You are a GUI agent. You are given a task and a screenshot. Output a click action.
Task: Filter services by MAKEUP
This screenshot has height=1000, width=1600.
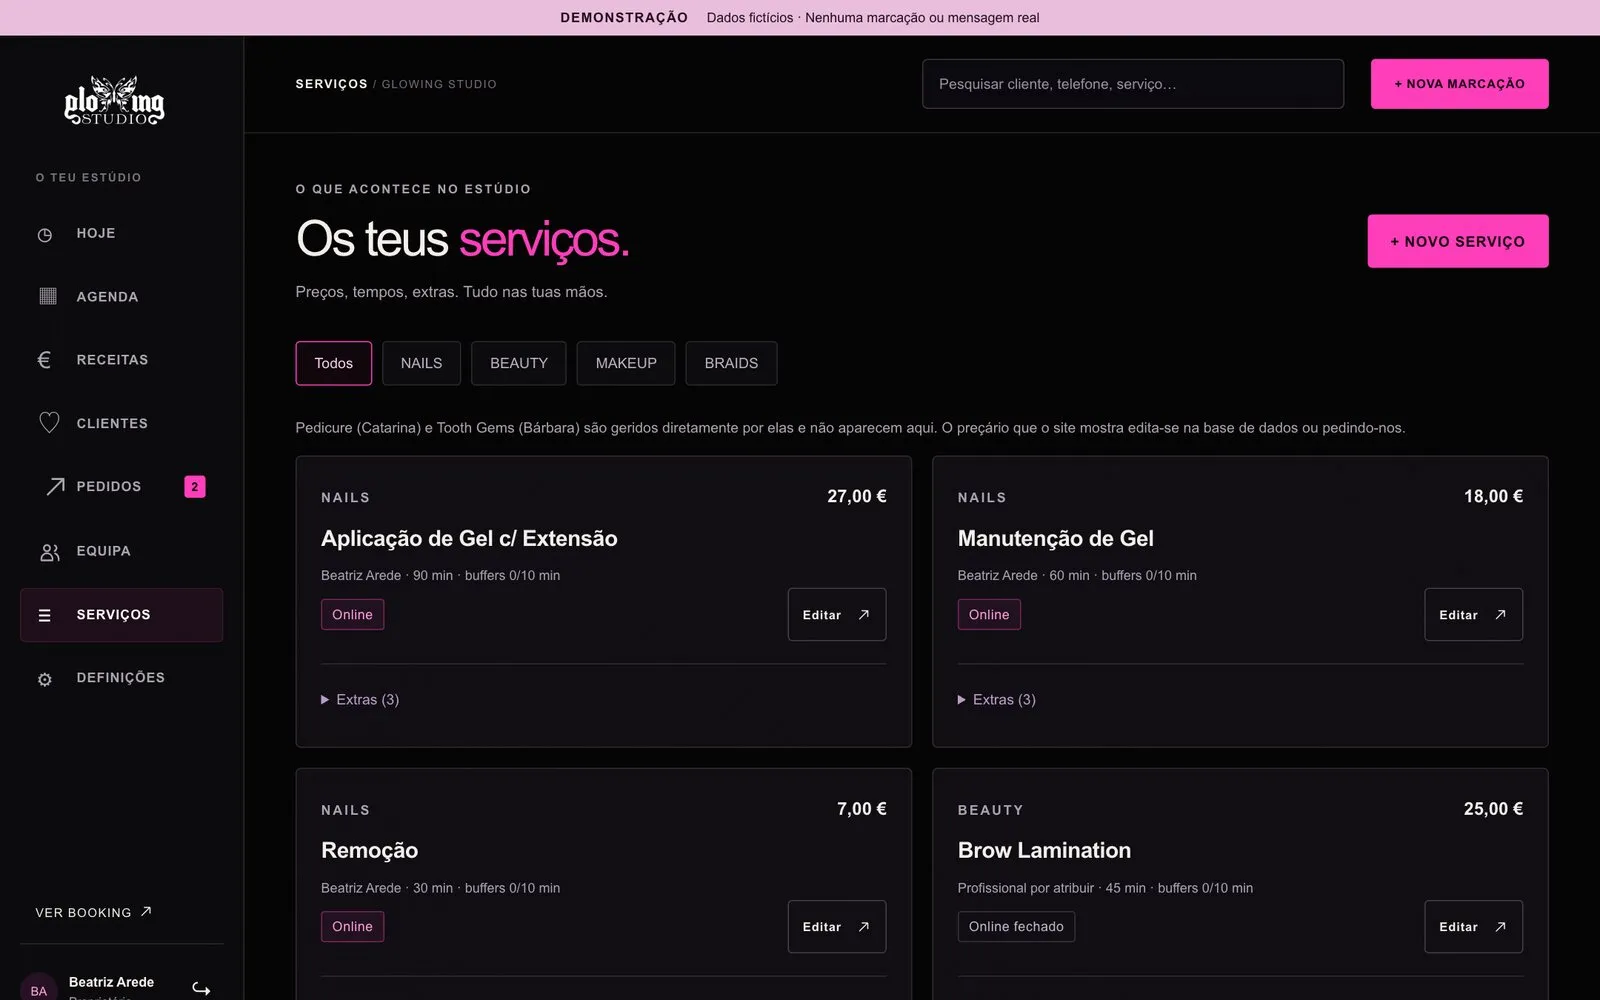626,363
